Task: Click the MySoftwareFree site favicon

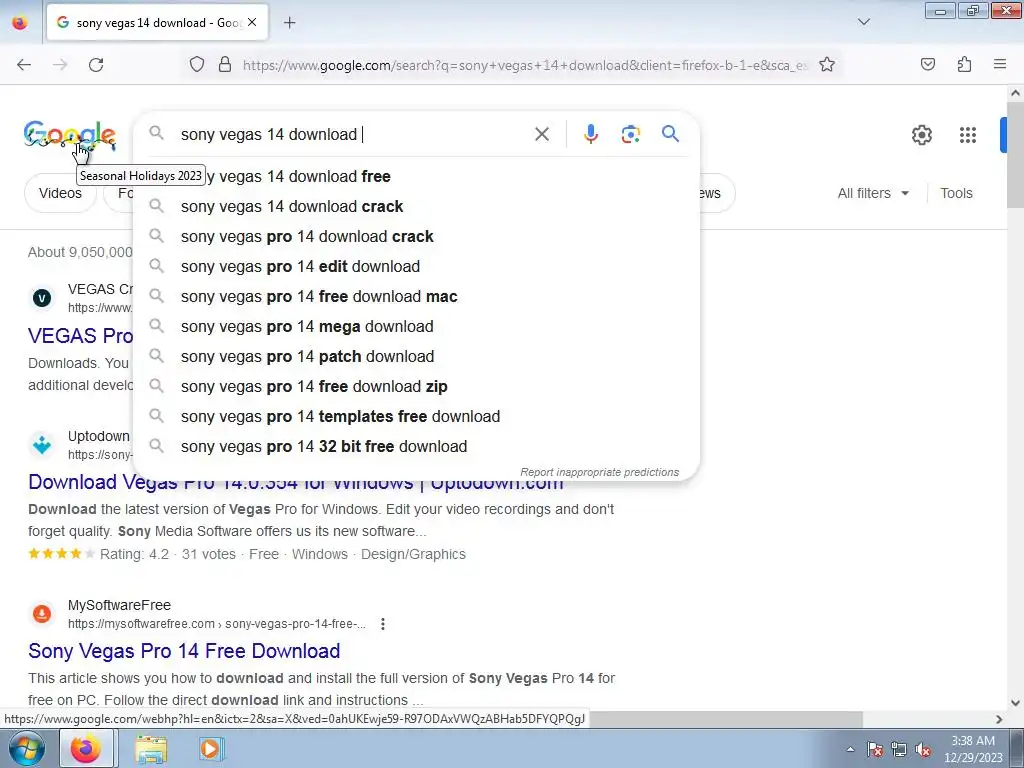Action: (42, 614)
